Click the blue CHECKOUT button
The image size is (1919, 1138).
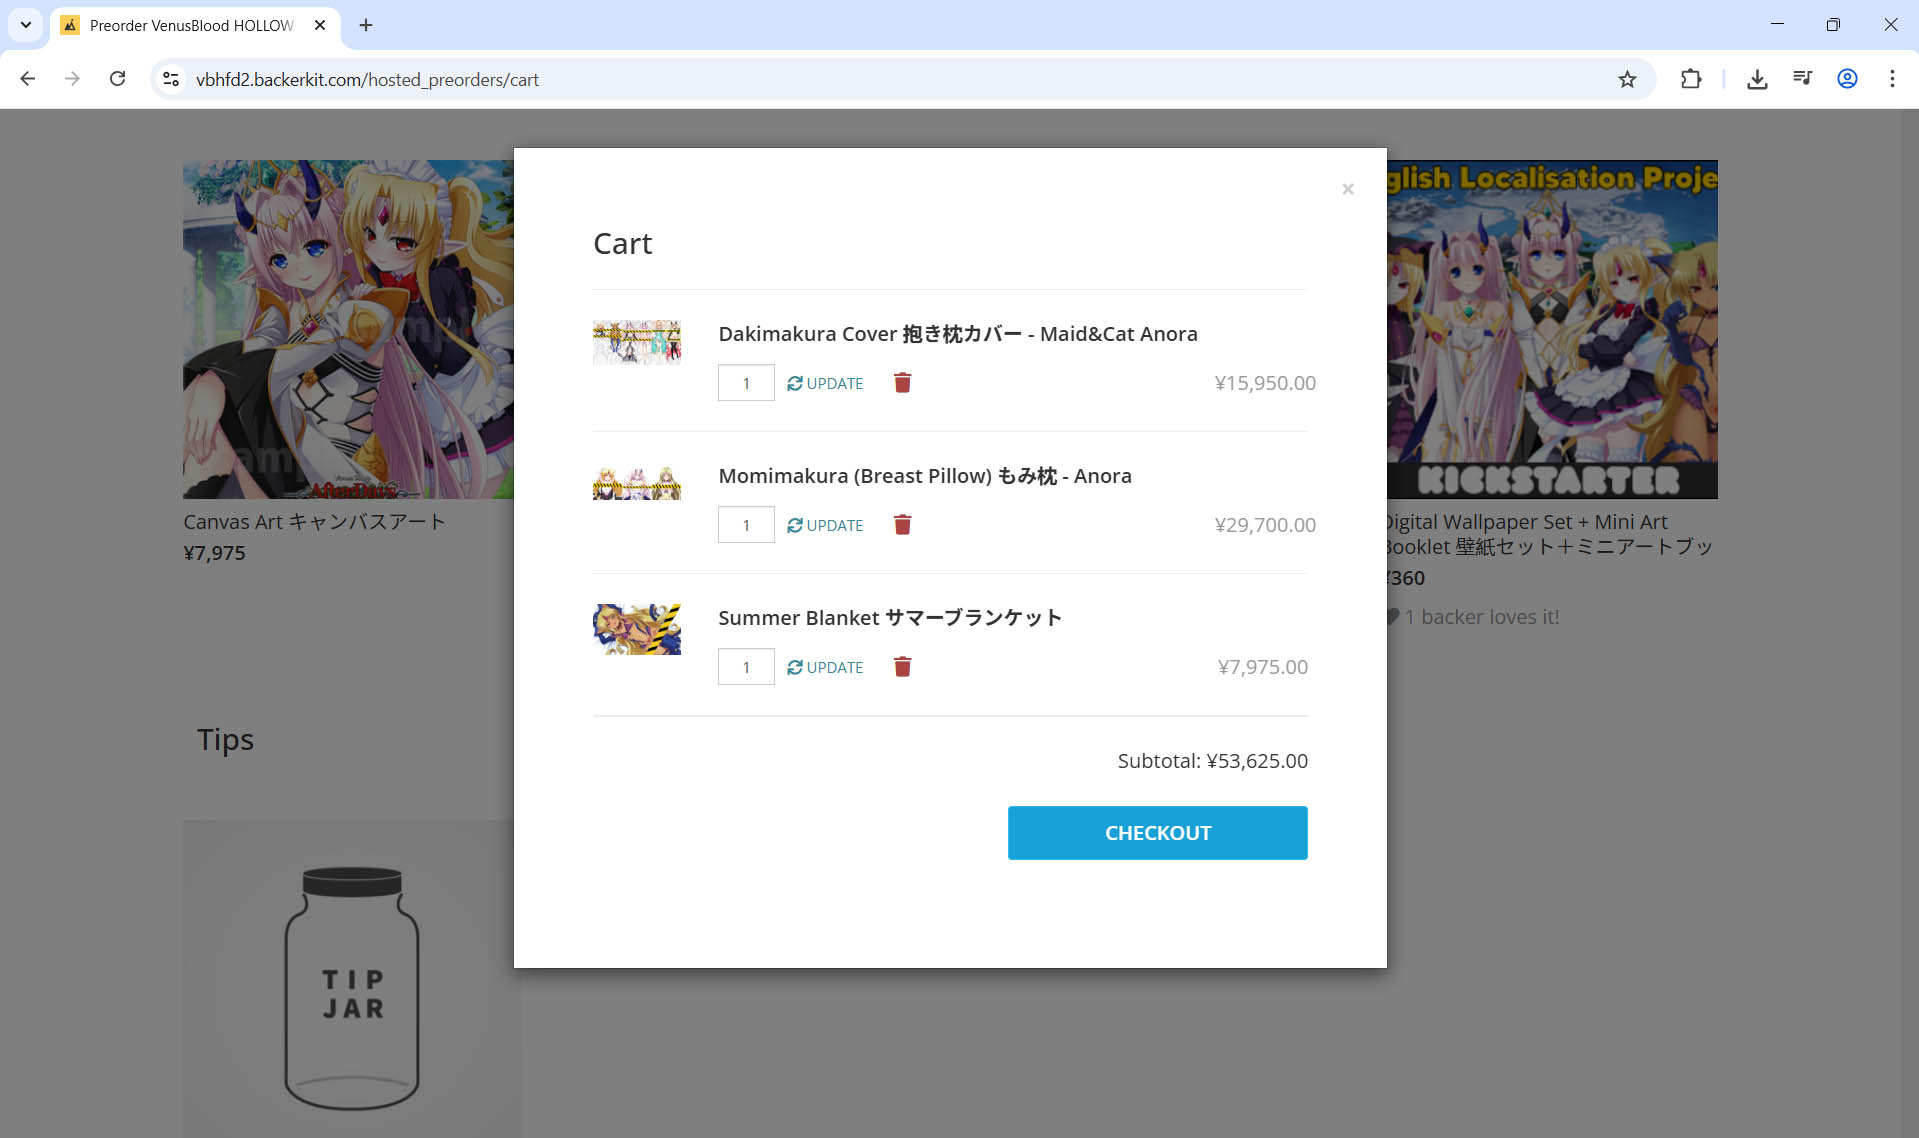click(1157, 833)
